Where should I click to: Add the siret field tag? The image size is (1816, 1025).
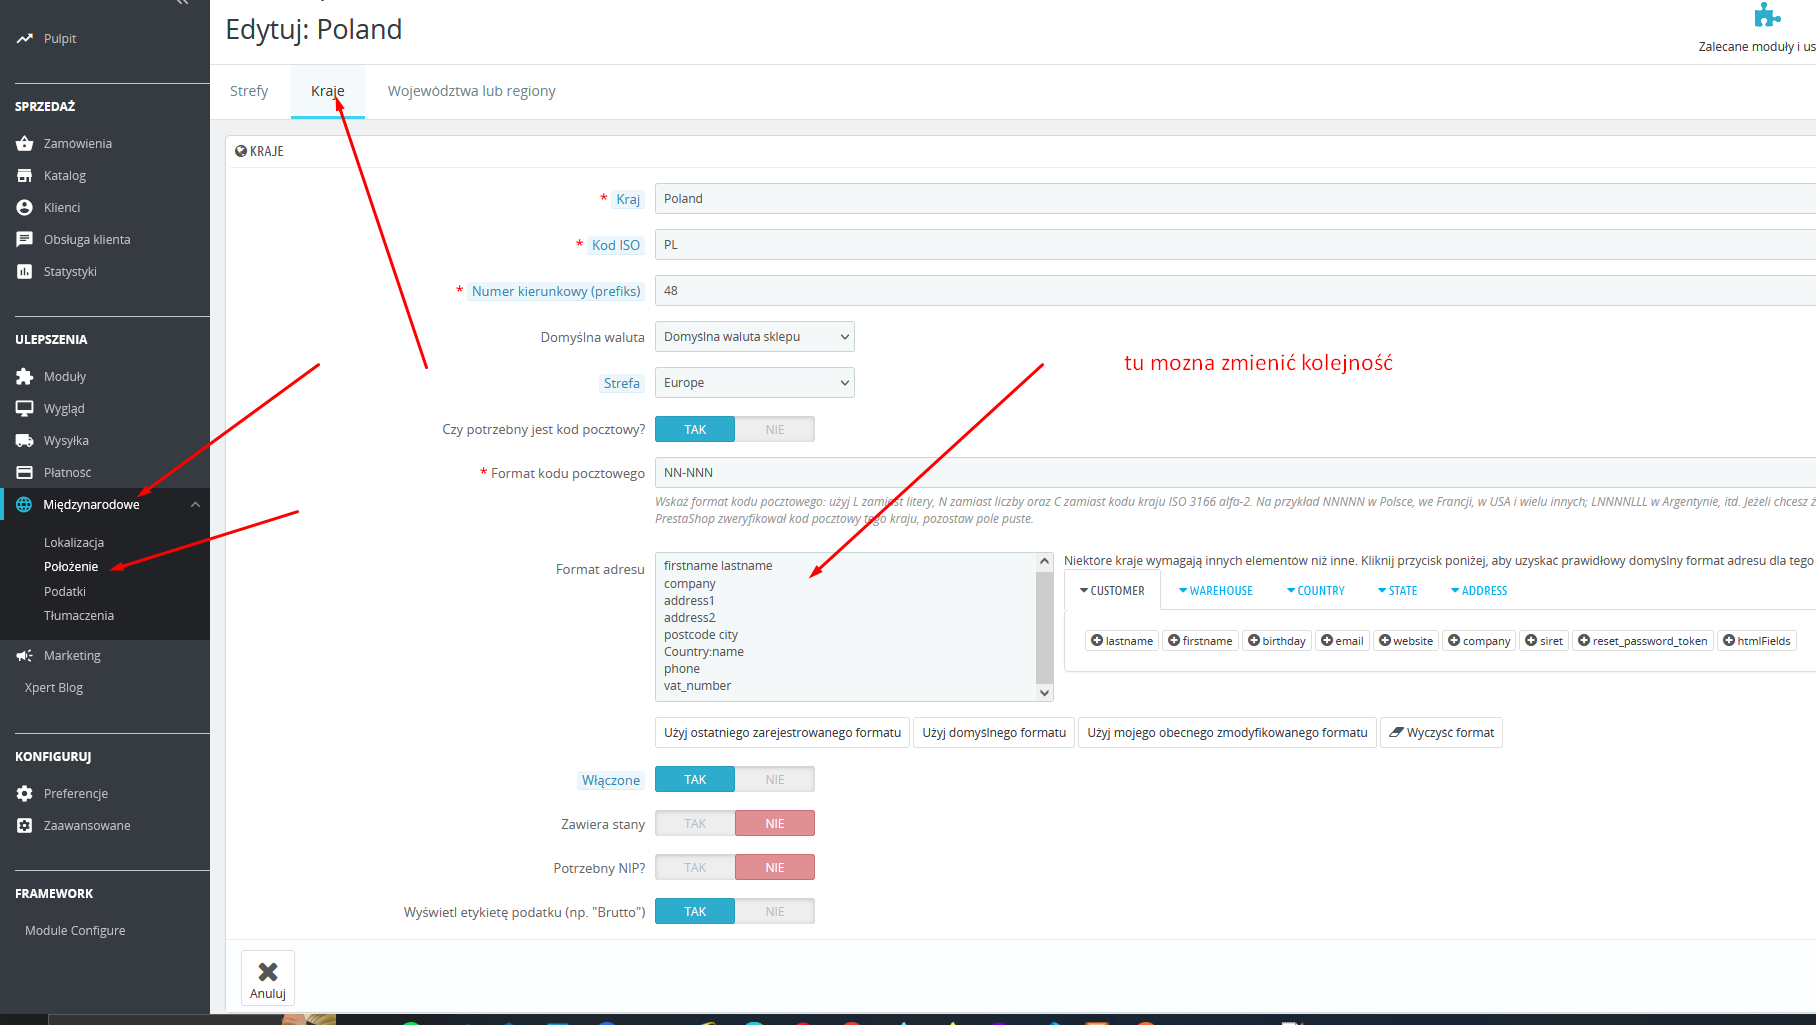coord(1544,641)
